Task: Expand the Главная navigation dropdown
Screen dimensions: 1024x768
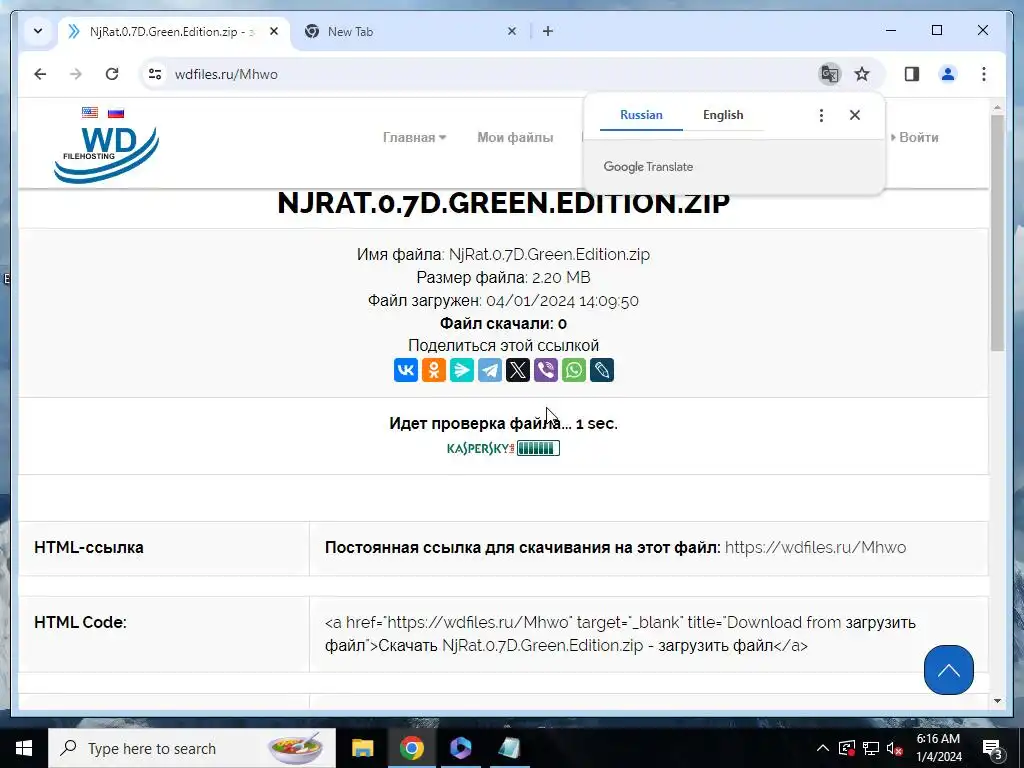Action: (x=414, y=137)
